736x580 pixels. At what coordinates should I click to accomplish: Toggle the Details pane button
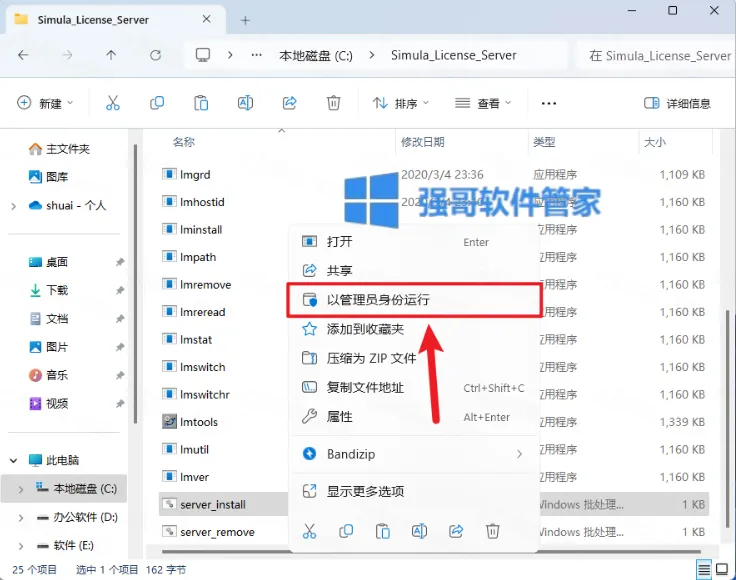[677, 103]
